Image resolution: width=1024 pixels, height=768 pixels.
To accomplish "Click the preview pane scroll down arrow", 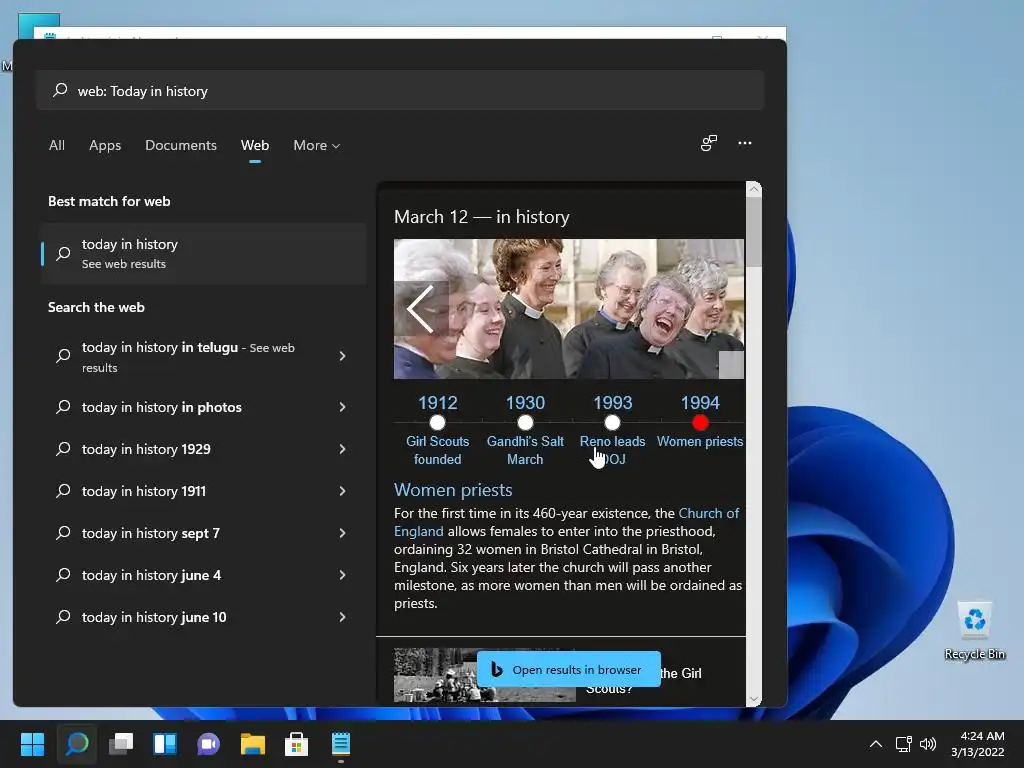I will [754, 699].
